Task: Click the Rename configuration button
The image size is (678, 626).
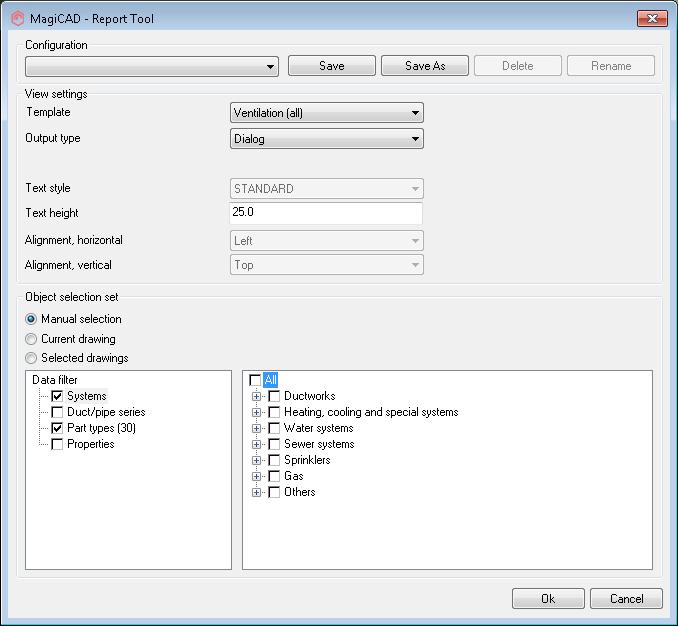Action: point(611,66)
